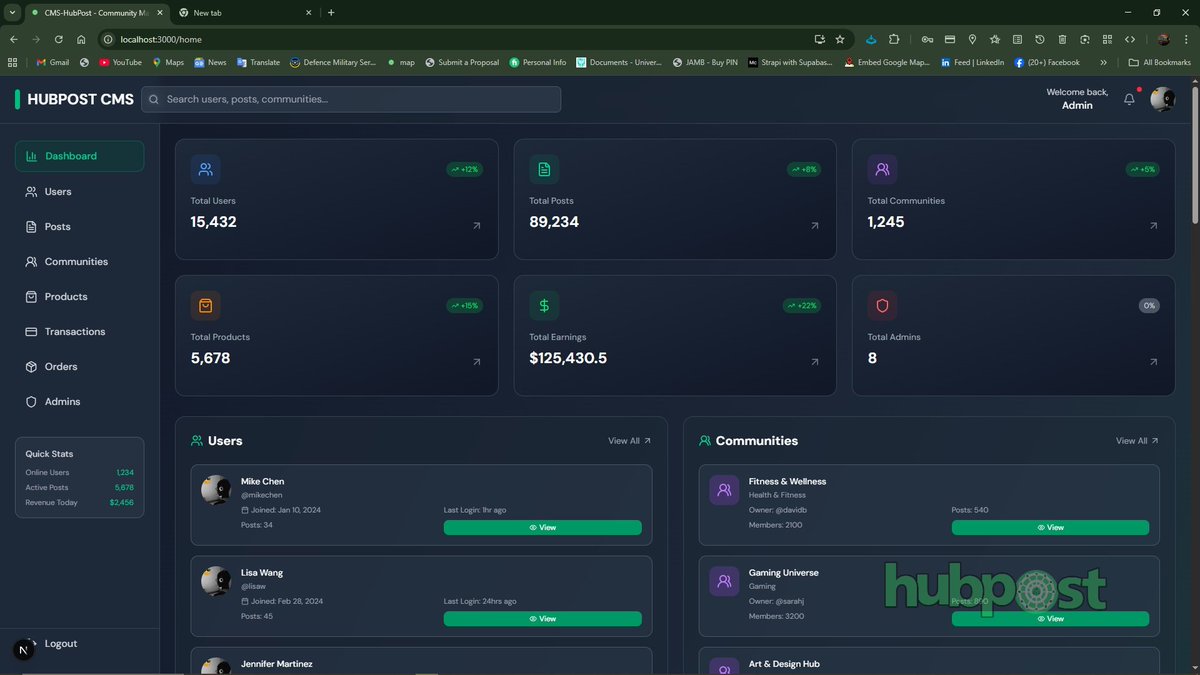Click the admin profile avatar in header
Screen dimensions: 1200x675
(1162, 99)
